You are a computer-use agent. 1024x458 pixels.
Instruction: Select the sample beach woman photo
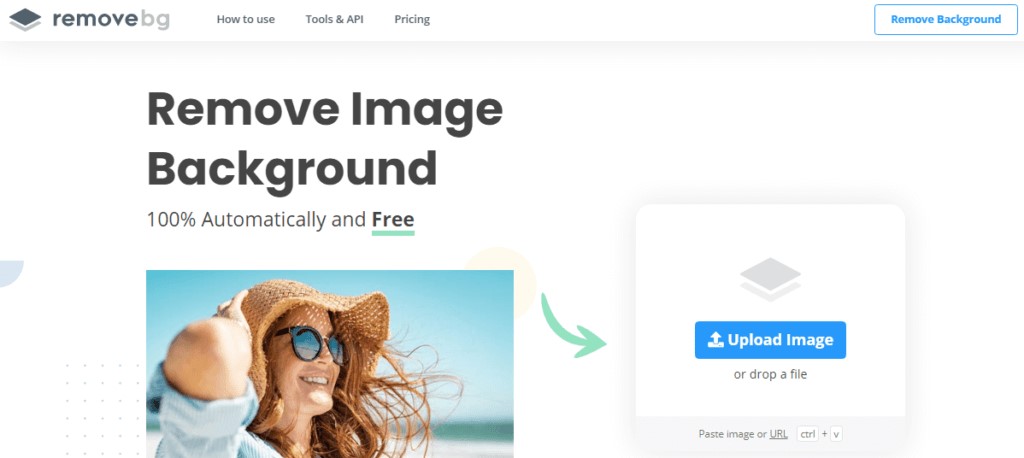click(330, 364)
